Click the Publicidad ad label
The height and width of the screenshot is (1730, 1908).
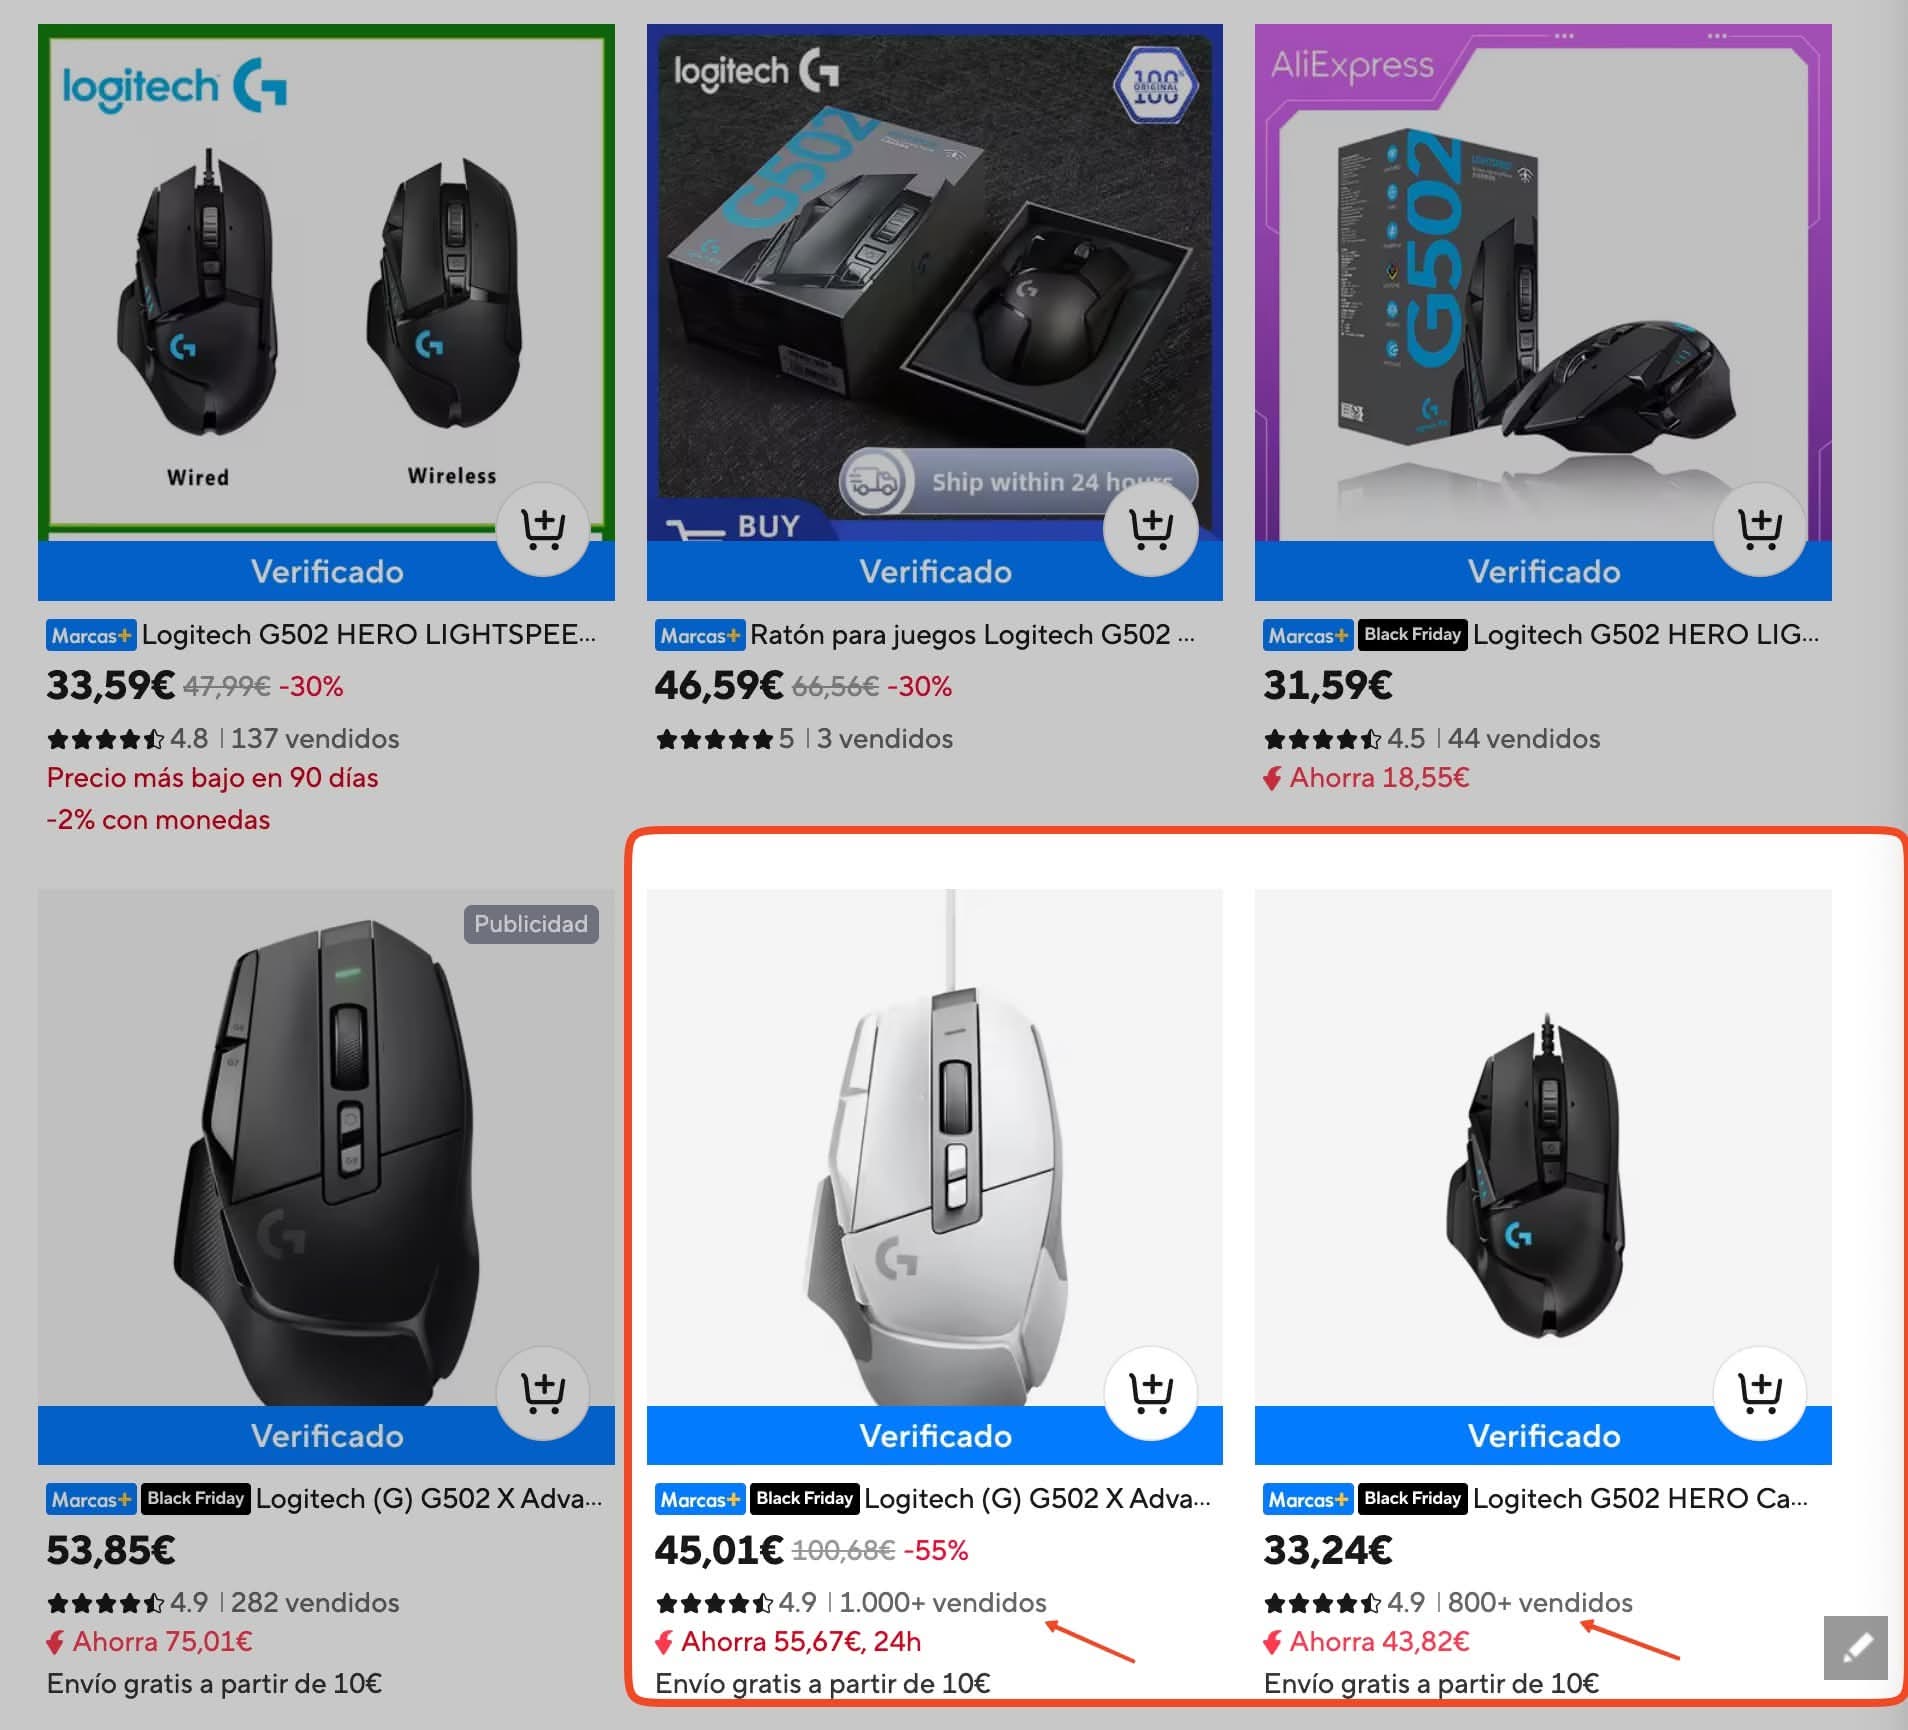531,924
